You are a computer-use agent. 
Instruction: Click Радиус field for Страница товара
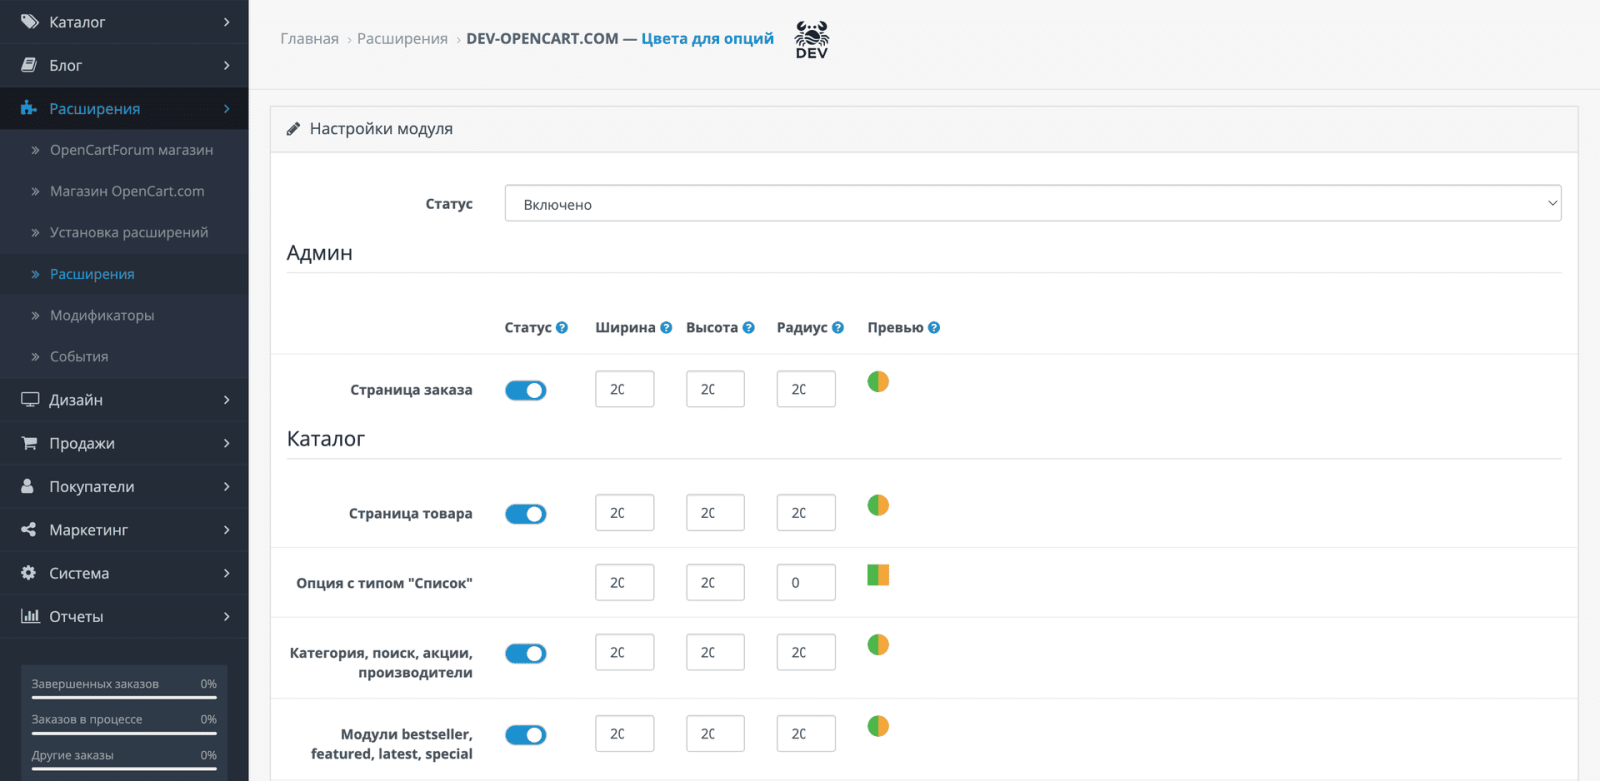point(806,513)
